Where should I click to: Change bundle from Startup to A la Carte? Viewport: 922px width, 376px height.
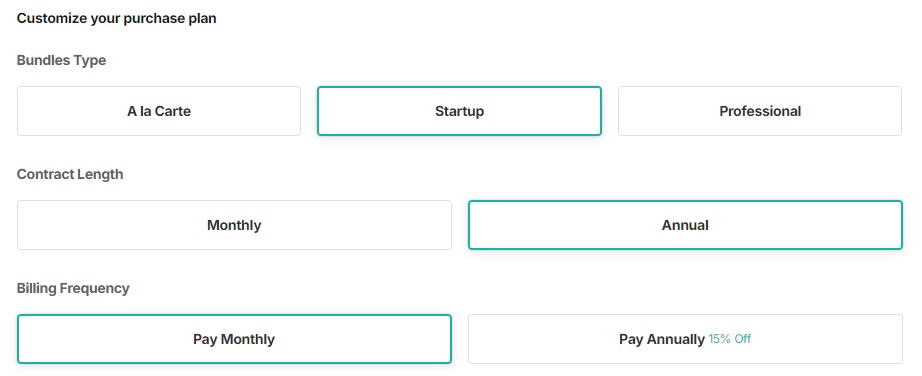point(159,111)
